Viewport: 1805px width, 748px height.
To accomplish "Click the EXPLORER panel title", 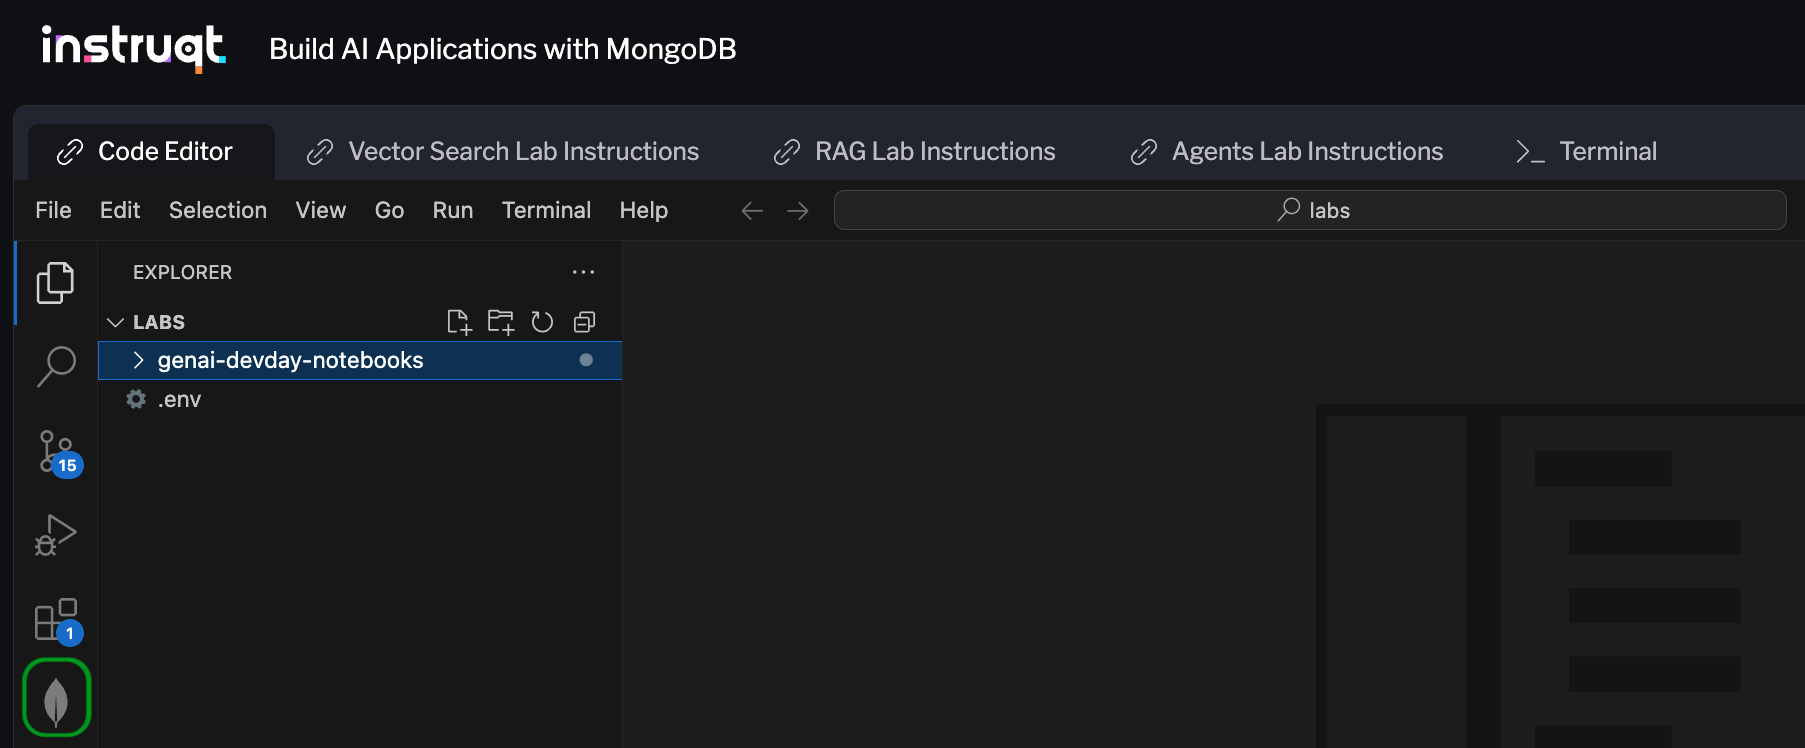I will click(x=183, y=272).
